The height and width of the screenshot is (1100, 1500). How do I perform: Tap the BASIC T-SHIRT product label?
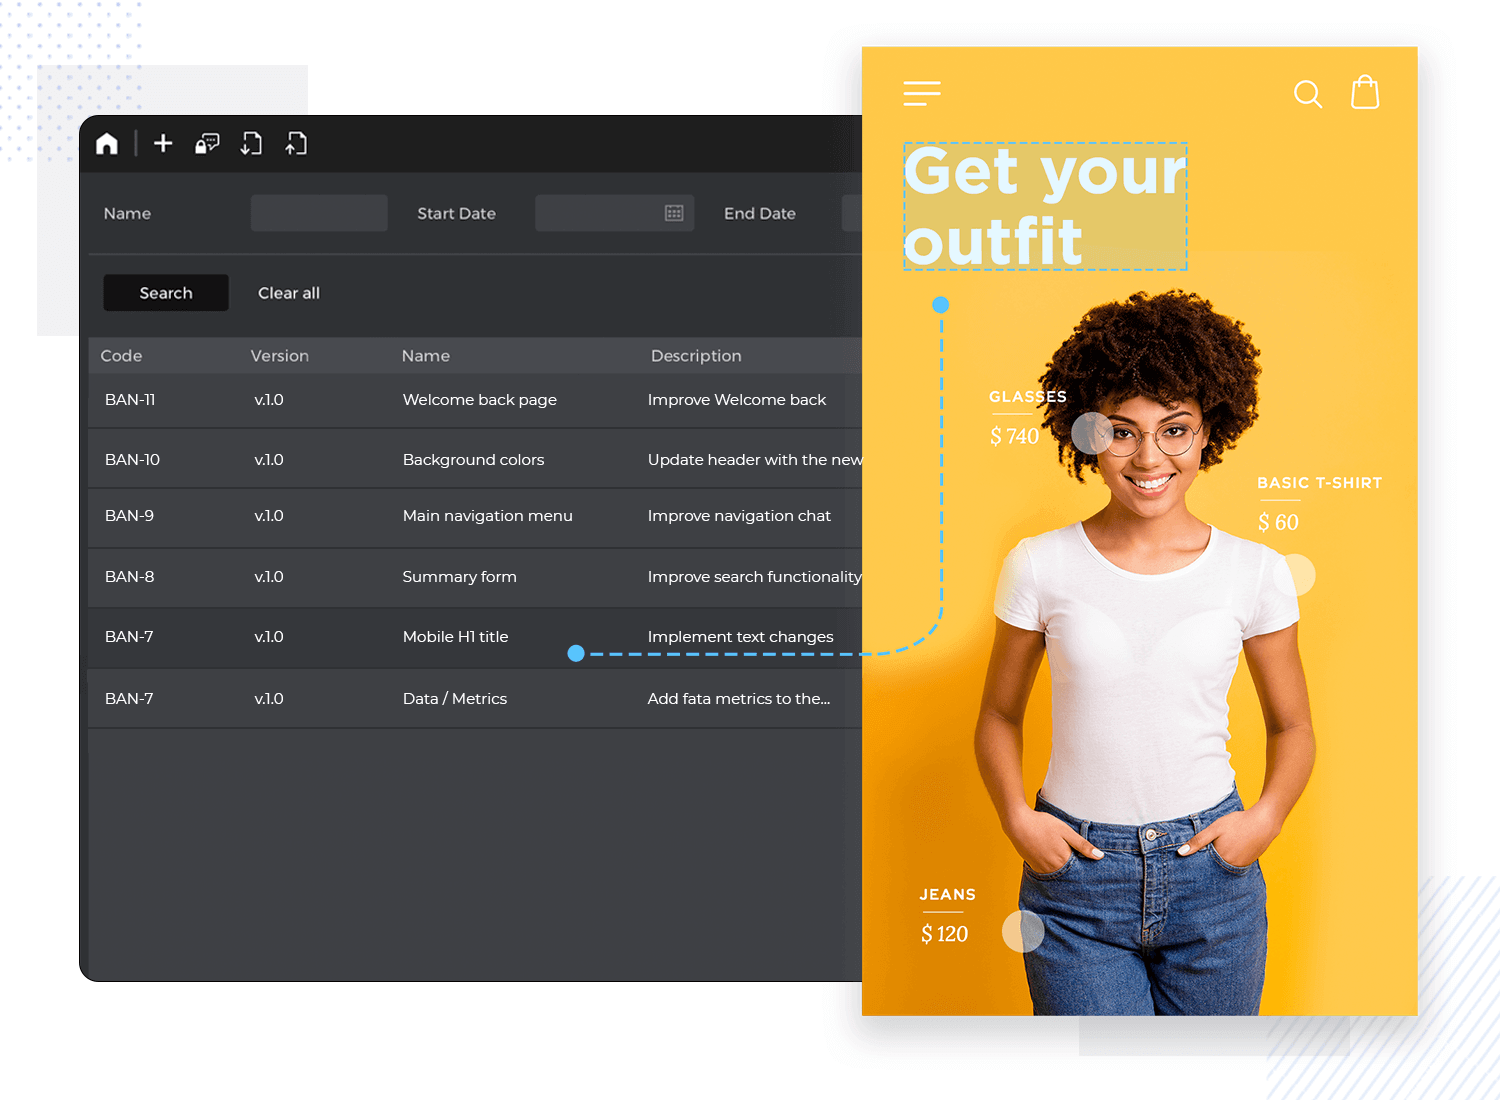(x=1319, y=483)
